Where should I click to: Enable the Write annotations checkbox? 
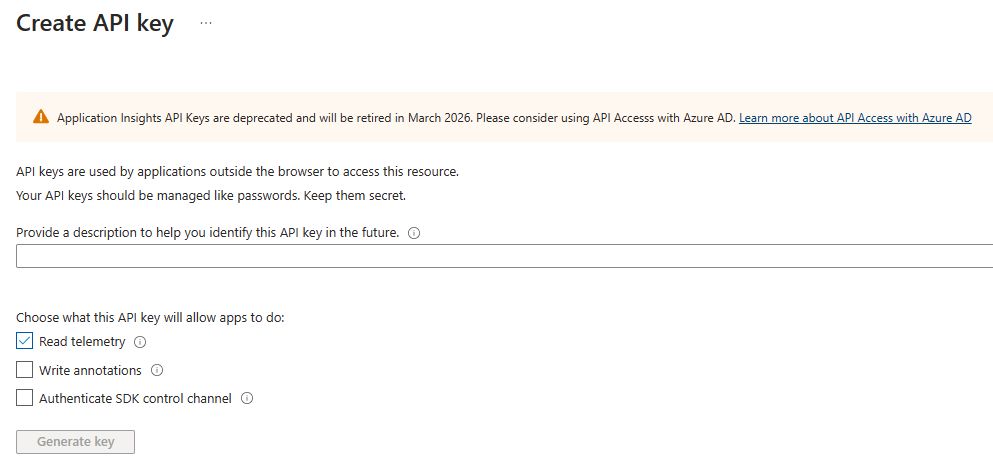click(x=25, y=370)
